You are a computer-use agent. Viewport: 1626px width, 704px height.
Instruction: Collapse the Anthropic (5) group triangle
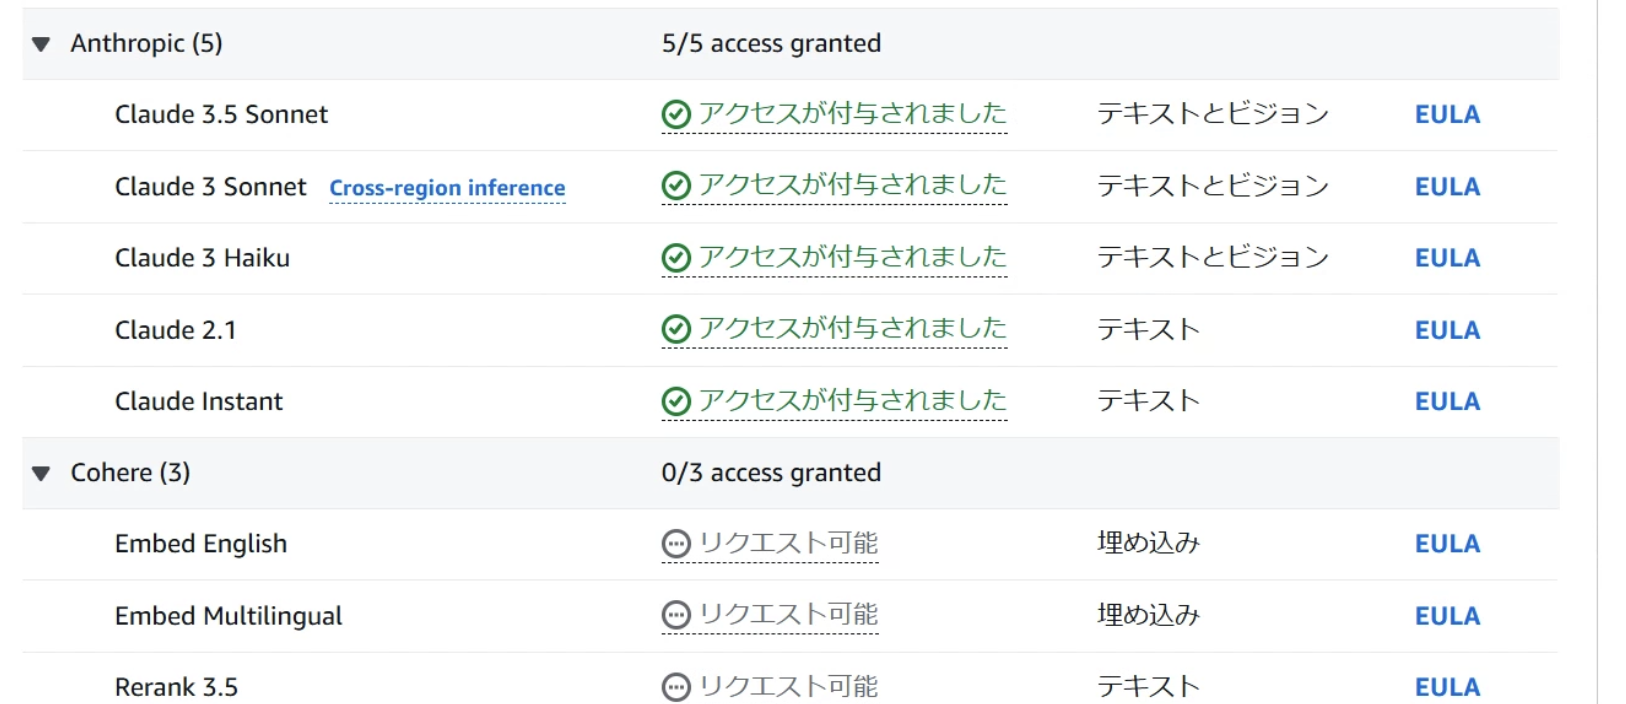point(41,44)
